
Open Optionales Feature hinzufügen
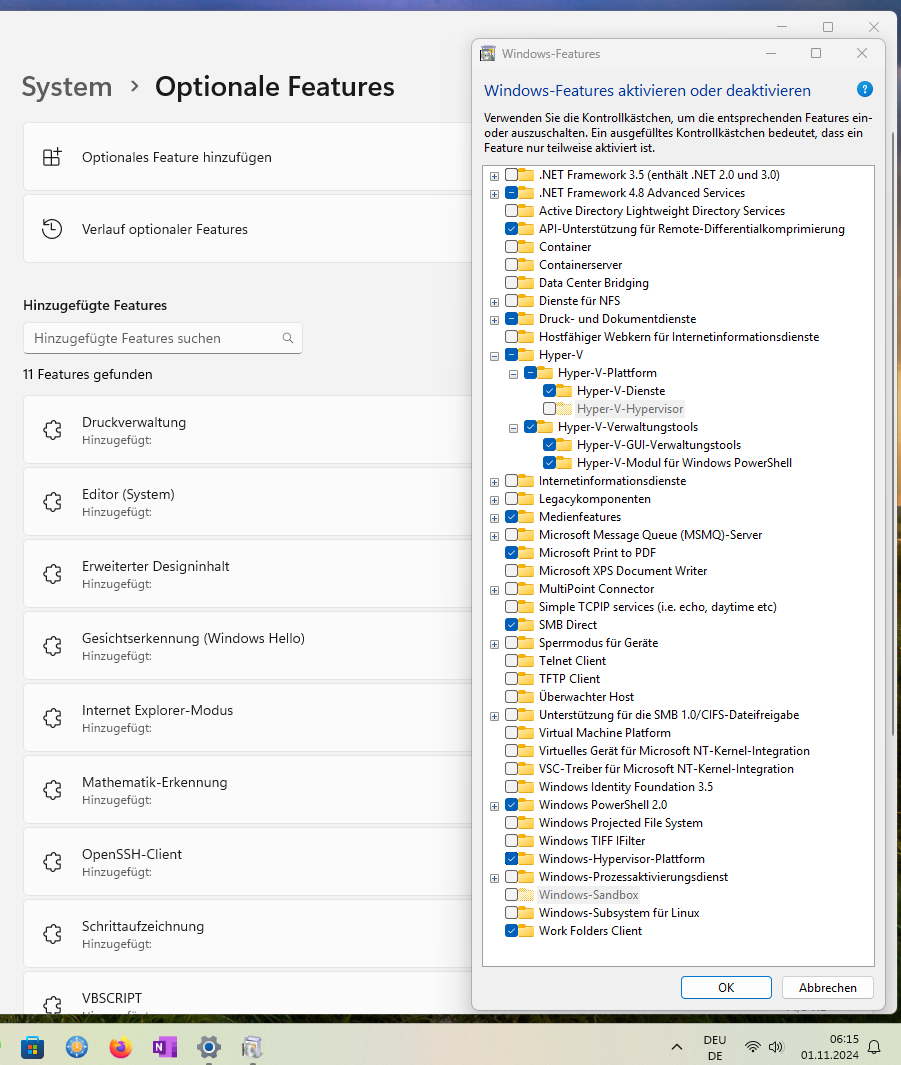click(248, 157)
